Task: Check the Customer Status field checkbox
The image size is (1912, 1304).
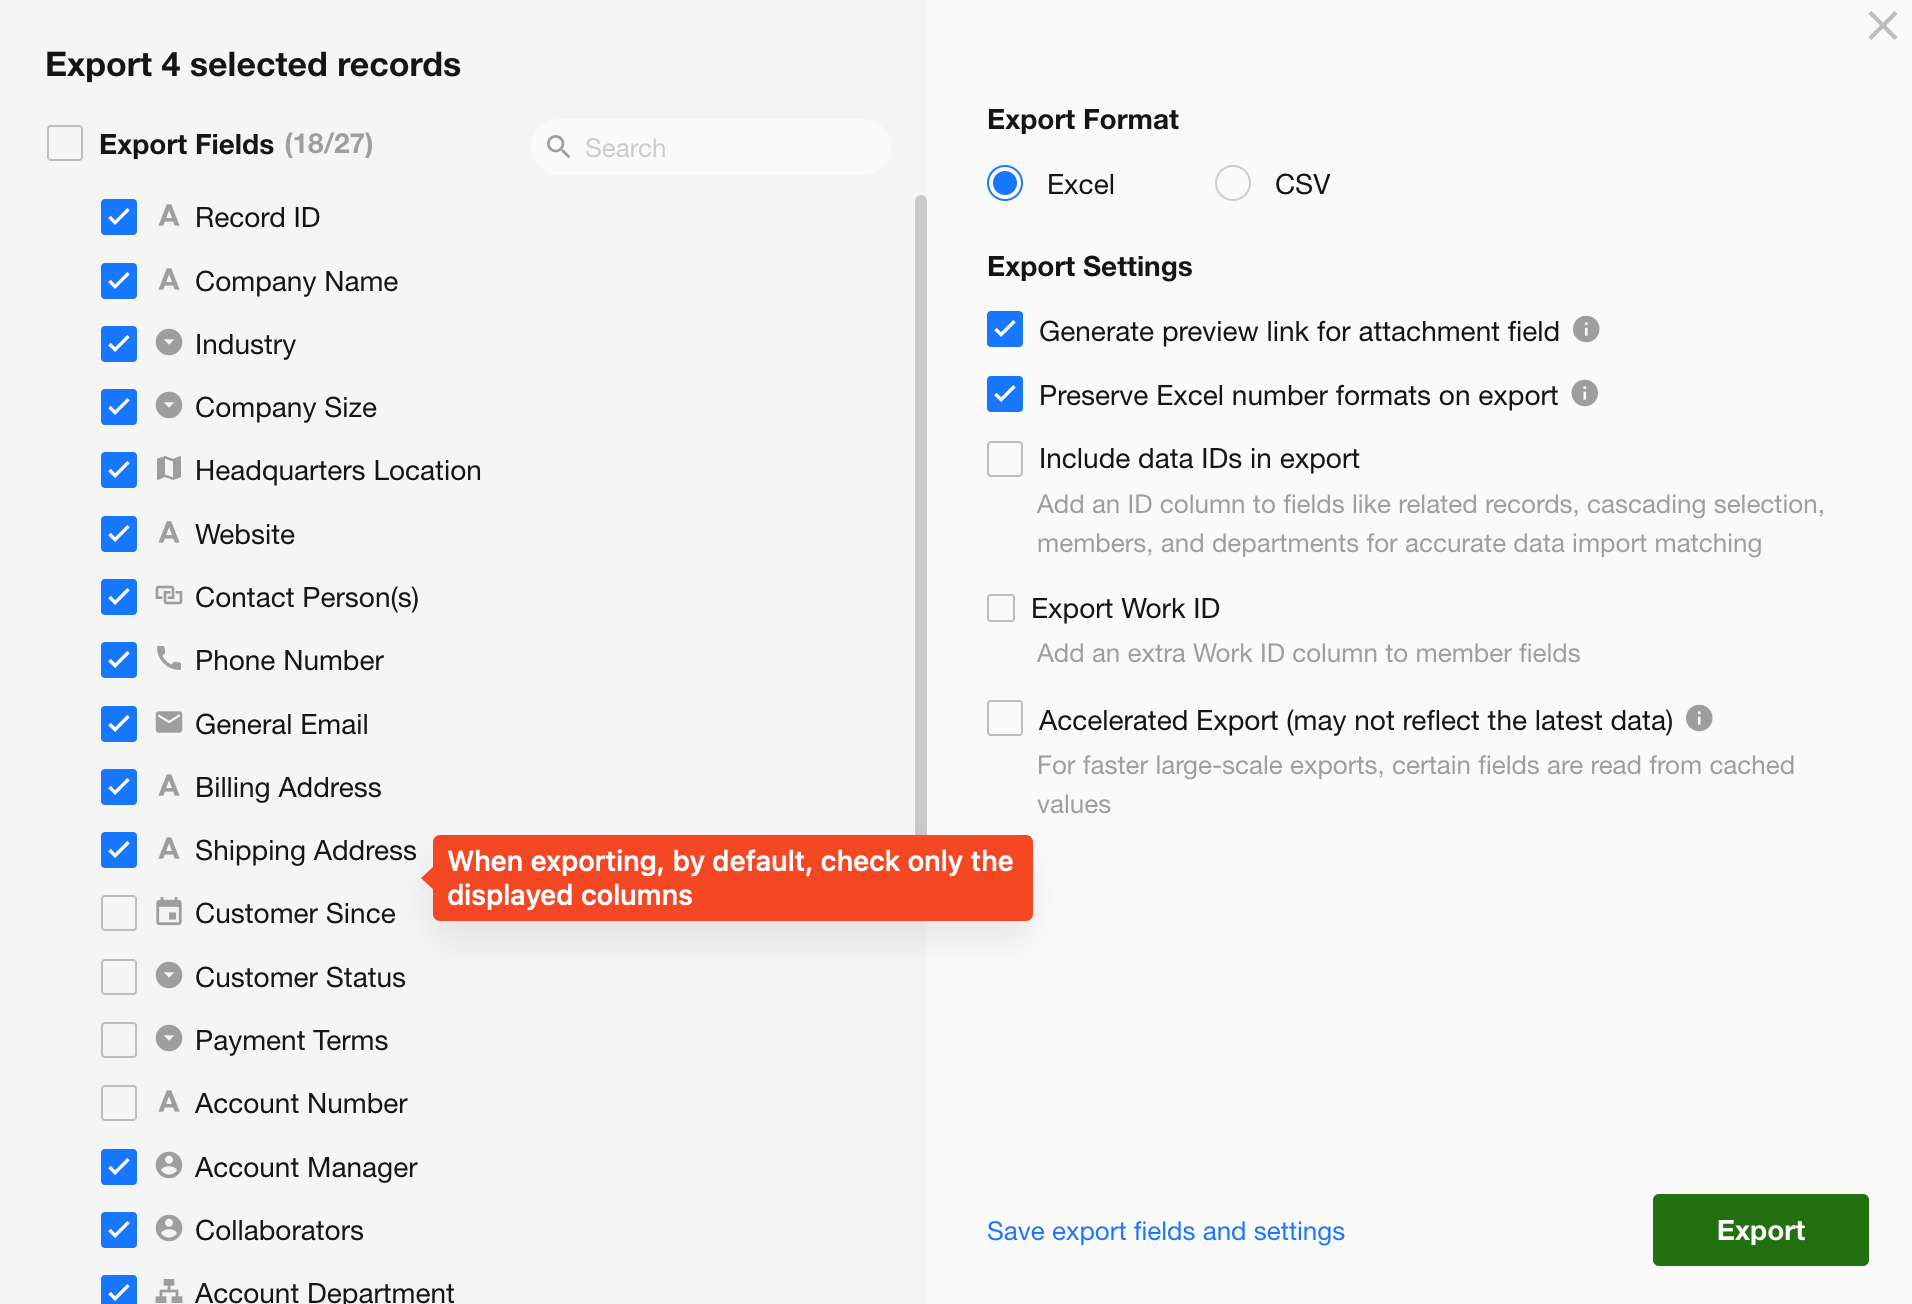Action: tap(119, 977)
